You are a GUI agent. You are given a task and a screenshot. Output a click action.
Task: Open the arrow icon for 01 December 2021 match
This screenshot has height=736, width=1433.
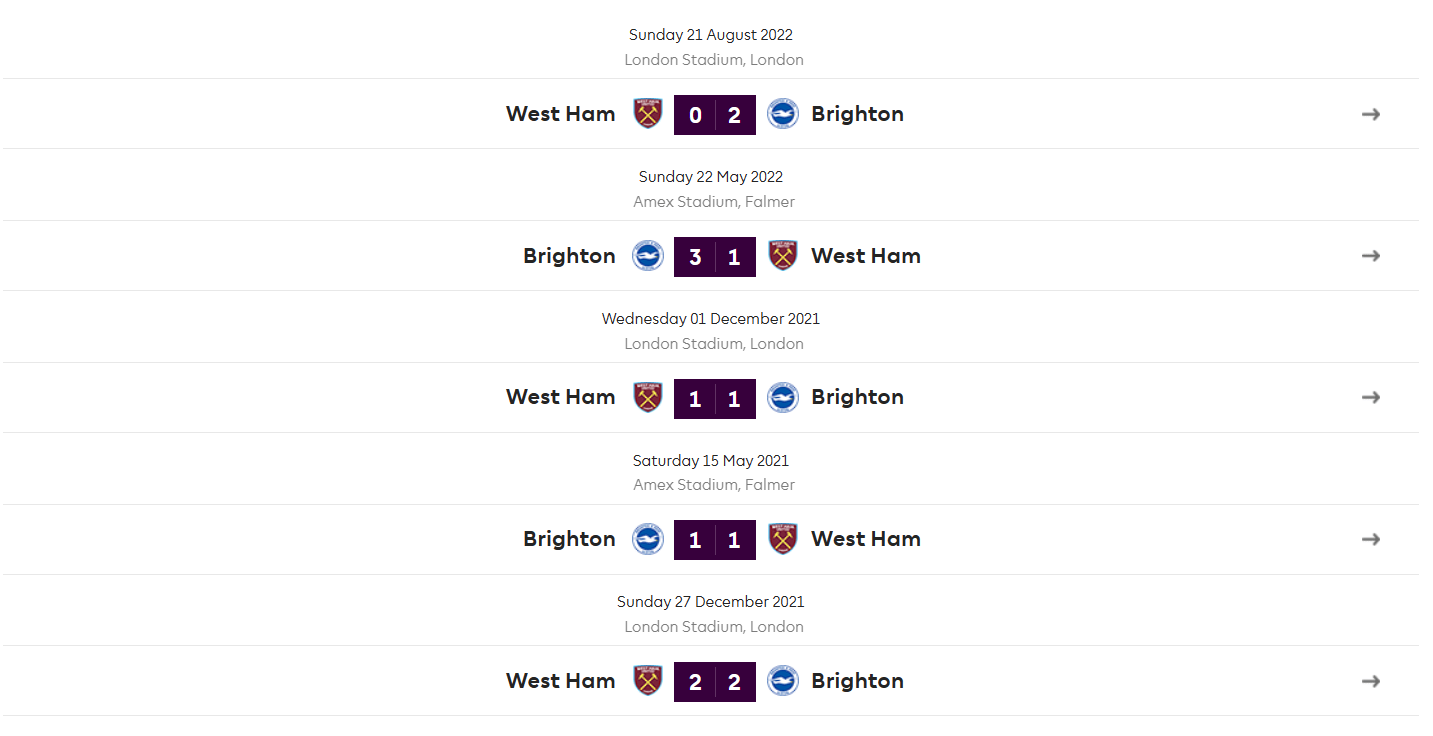tap(1371, 397)
